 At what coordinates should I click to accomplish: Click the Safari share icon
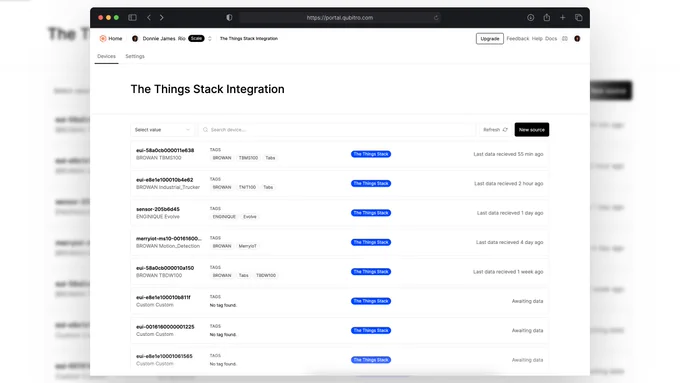coord(546,17)
